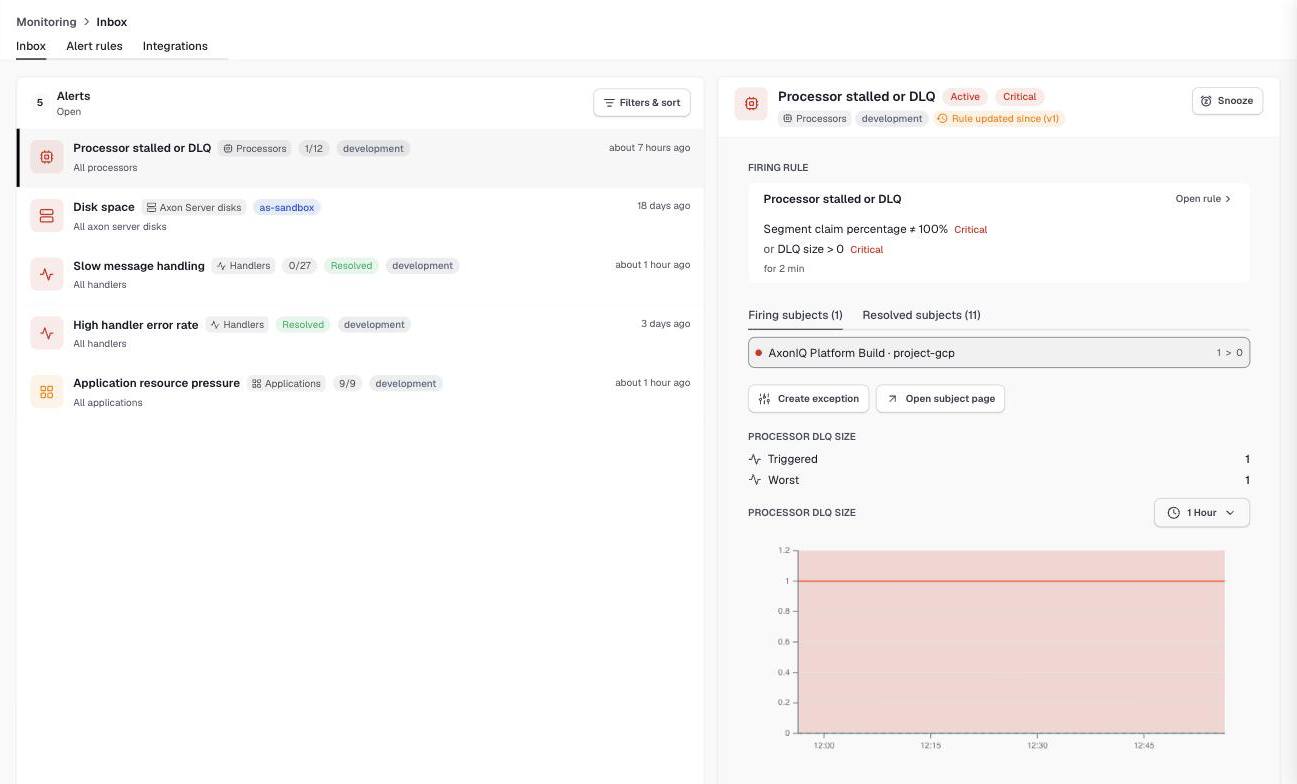Click the Axon Server disks tag
1297x784 pixels.
click(194, 208)
